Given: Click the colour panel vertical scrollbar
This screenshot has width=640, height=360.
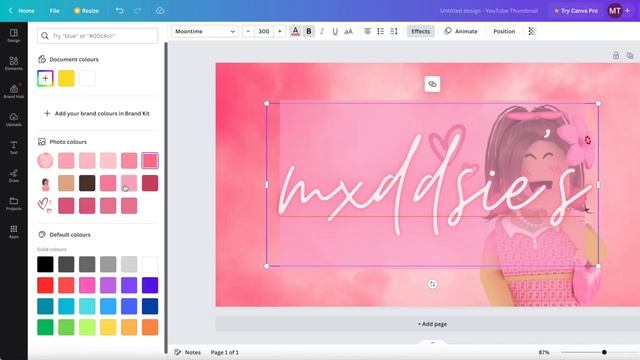Looking at the screenshot, I should coord(166,198).
